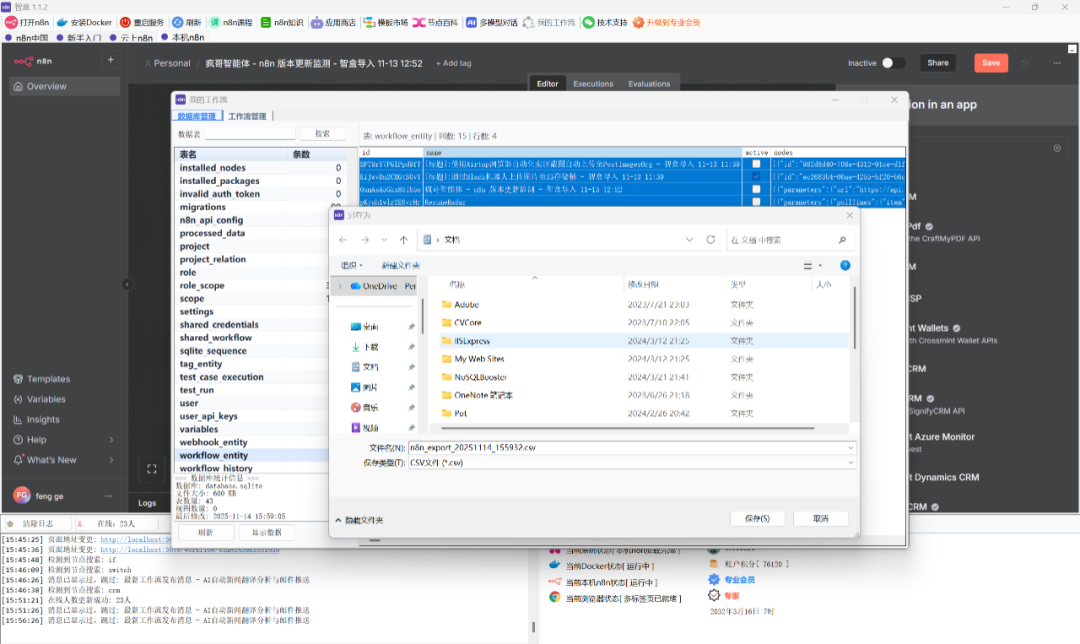The height and width of the screenshot is (644, 1080).
Task: Toggle the workflow Inactive switch
Action: tap(893, 63)
